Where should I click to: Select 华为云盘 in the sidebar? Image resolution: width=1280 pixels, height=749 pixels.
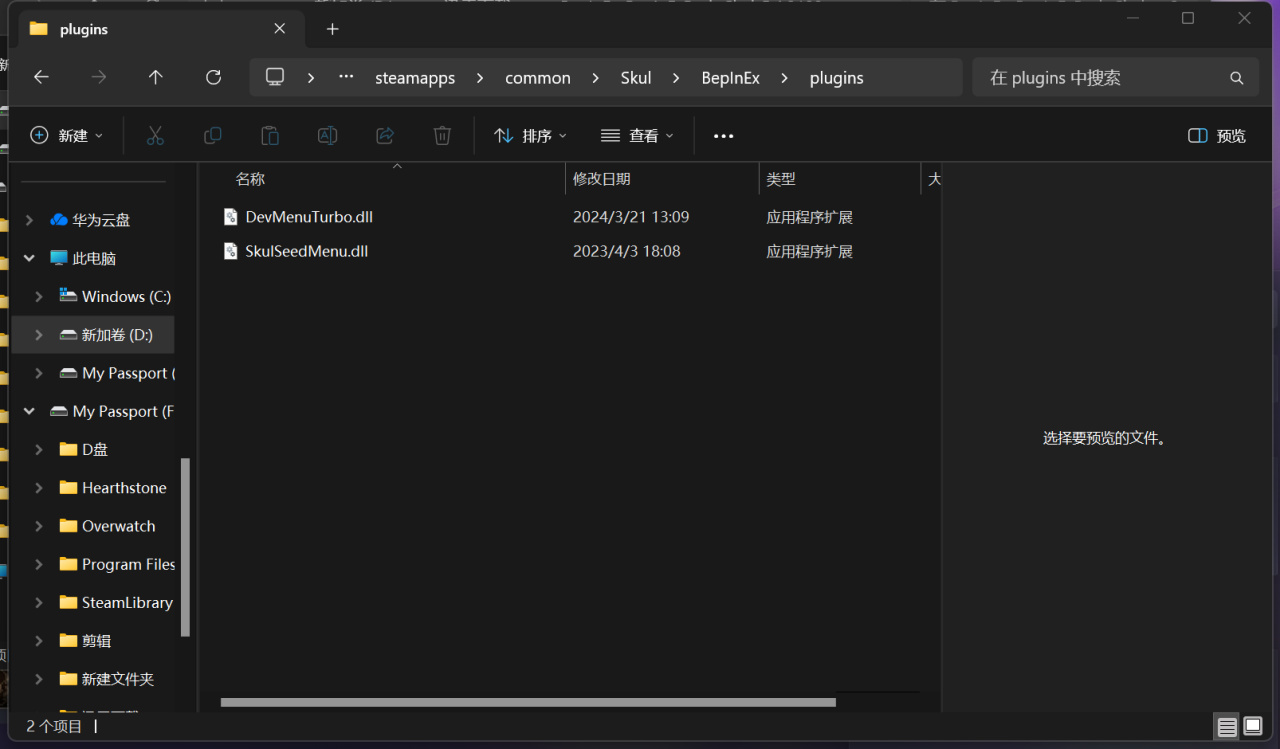[101, 220]
